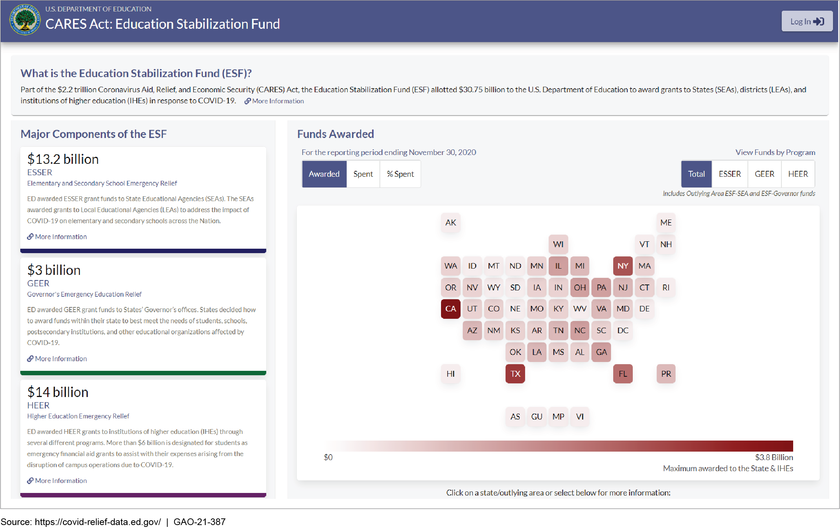
Task: Select the Awarded view toggle
Action: click(x=324, y=174)
